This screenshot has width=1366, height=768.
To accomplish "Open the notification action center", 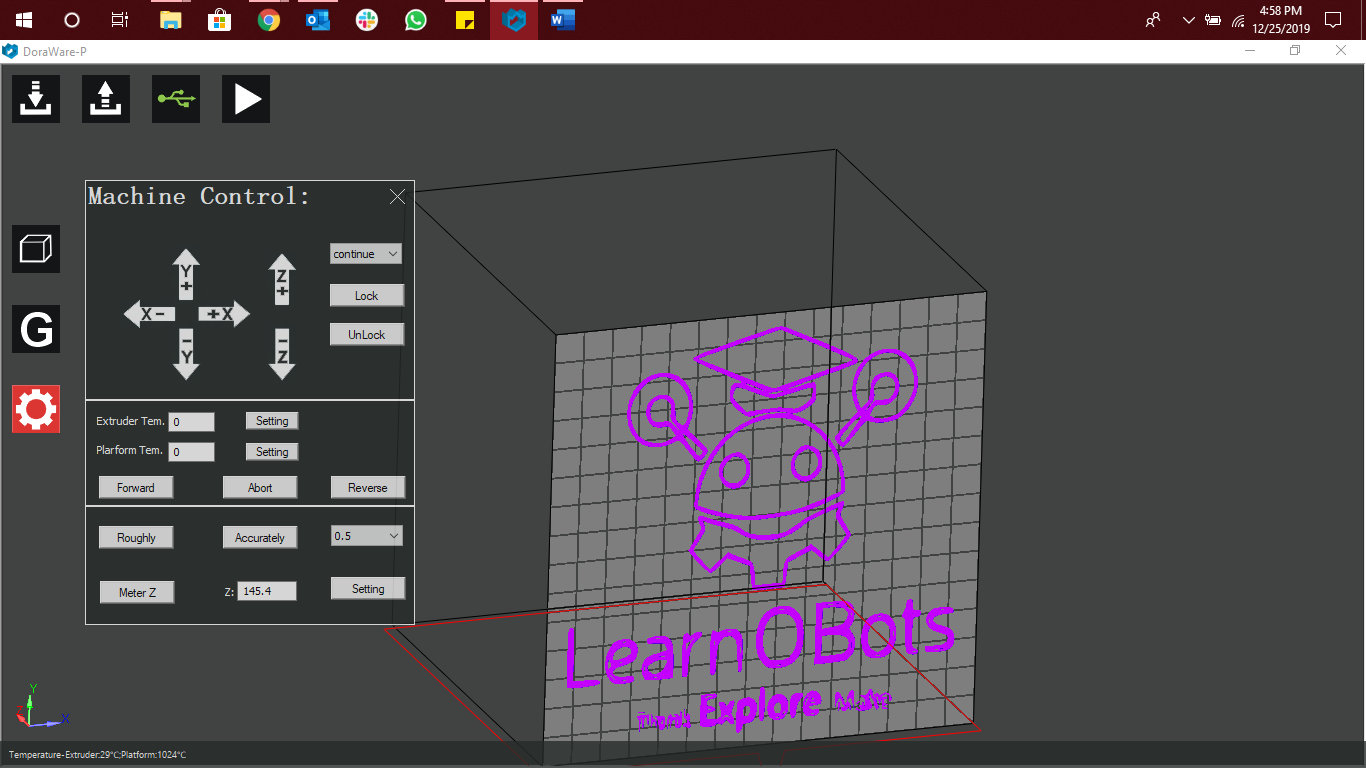I will (1332, 20).
